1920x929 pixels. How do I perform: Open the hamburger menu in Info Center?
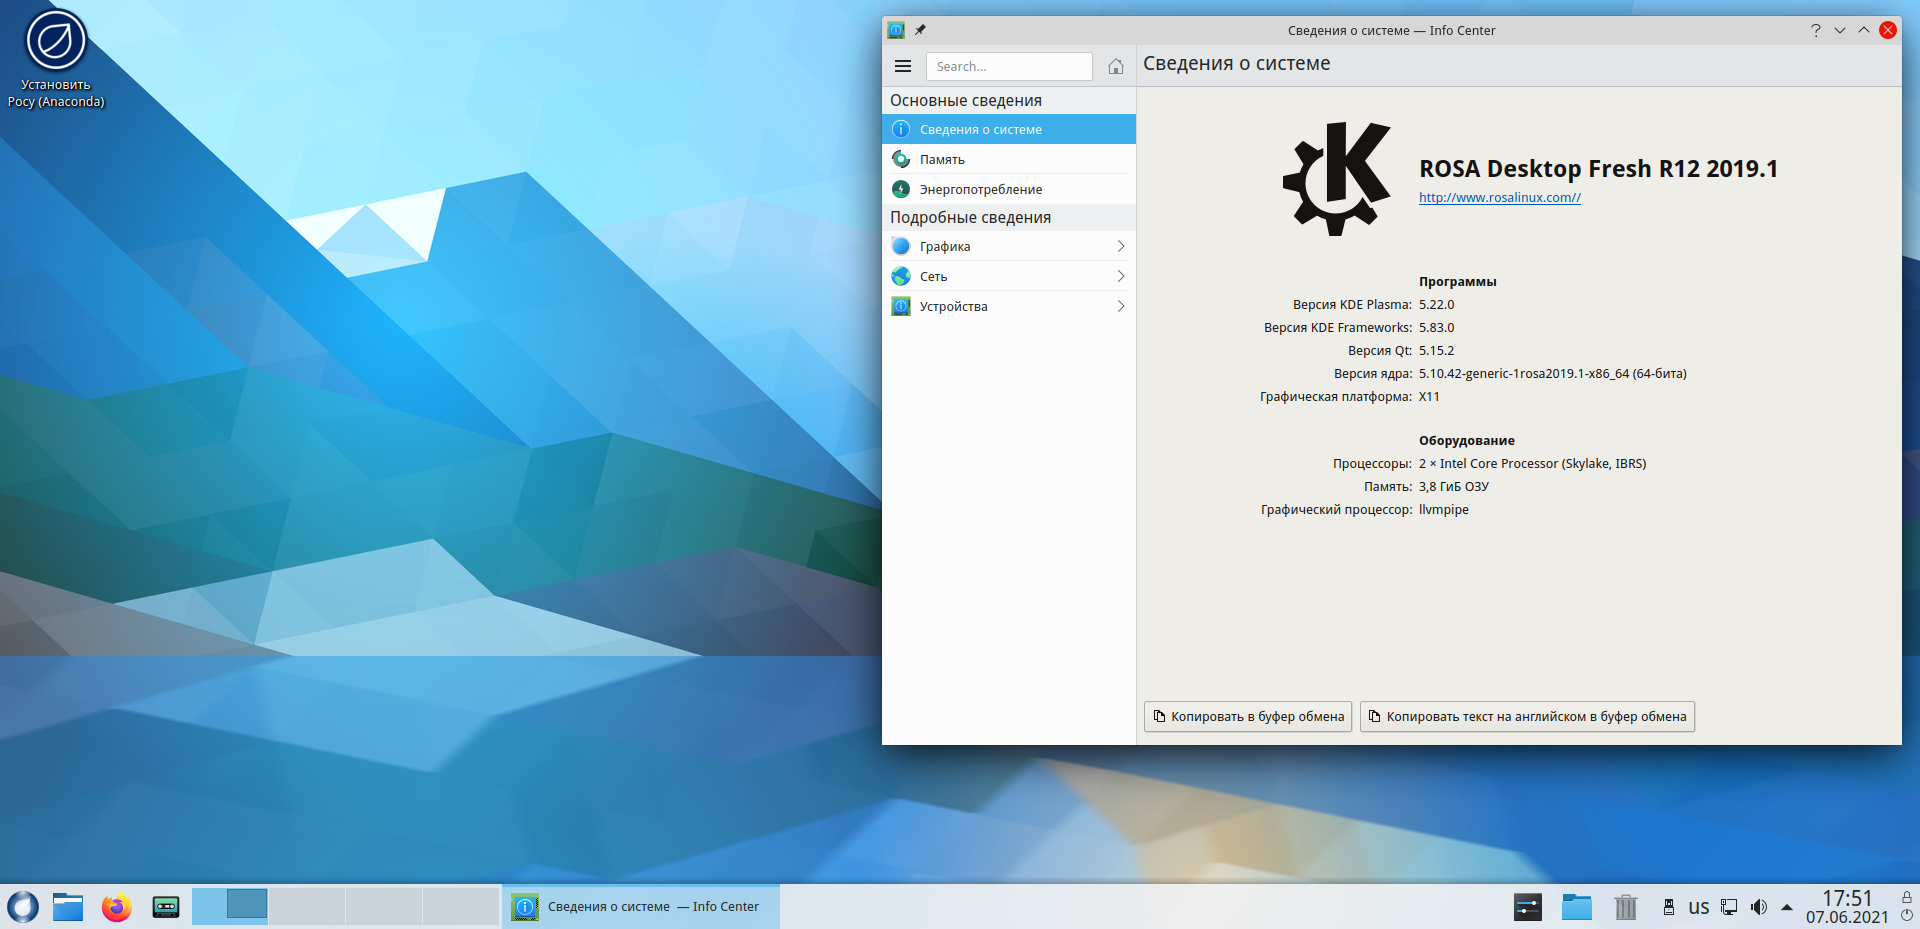[x=902, y=66]
